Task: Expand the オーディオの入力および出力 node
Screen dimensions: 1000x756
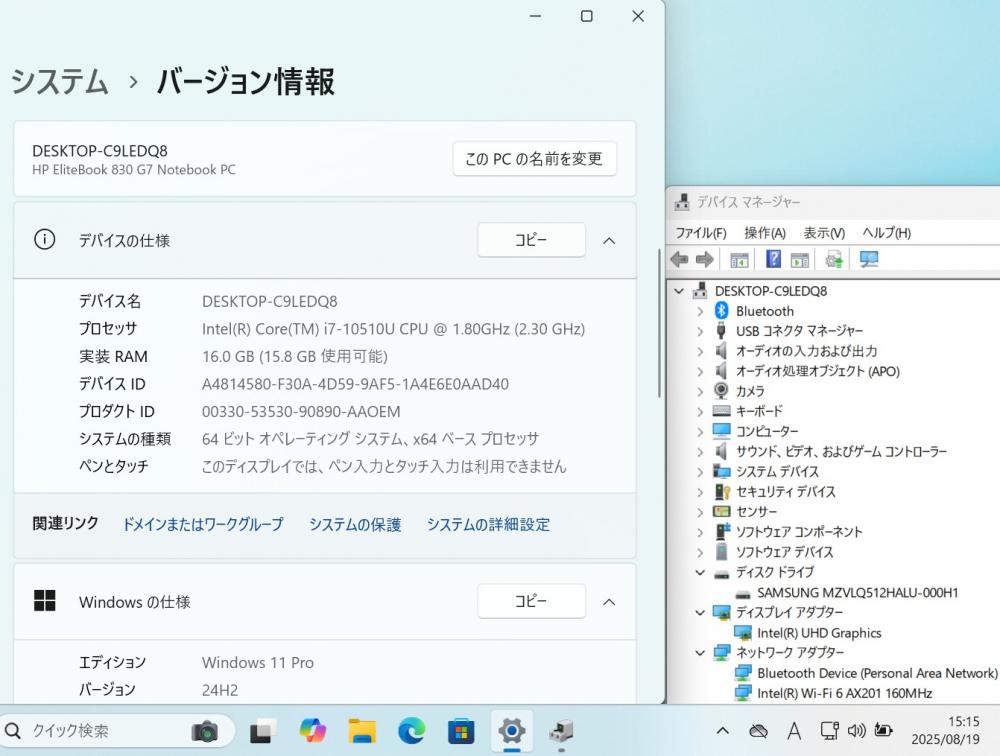Action: point(700,351)
